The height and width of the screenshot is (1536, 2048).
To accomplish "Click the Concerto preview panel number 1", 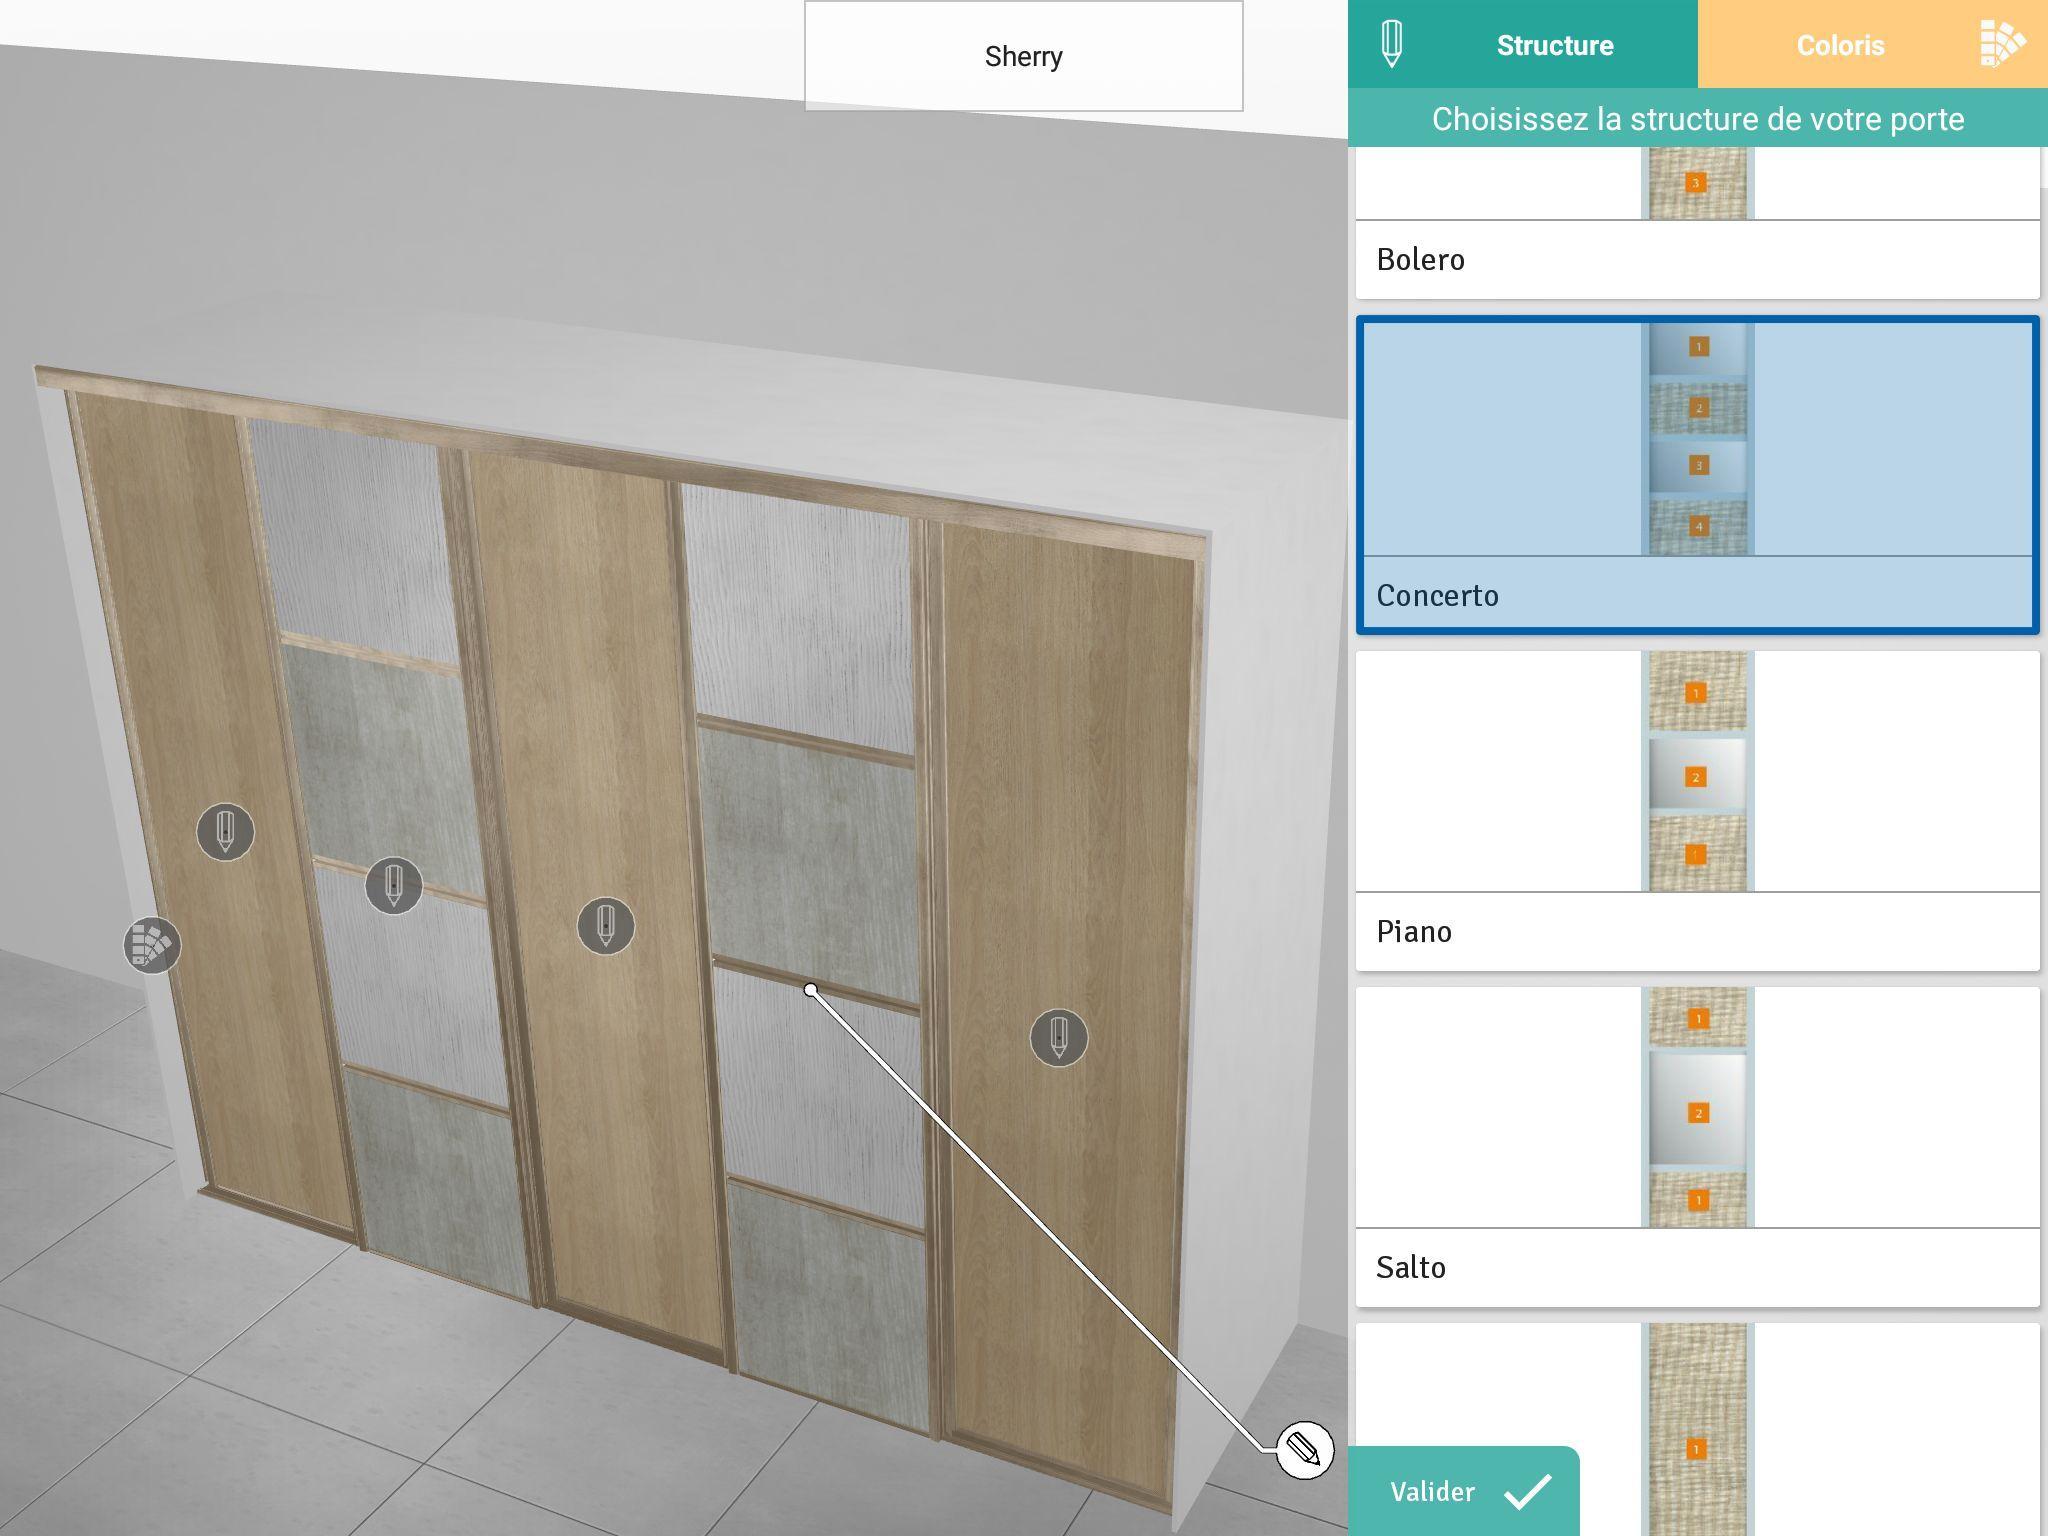I will [x=1698, y=347].
